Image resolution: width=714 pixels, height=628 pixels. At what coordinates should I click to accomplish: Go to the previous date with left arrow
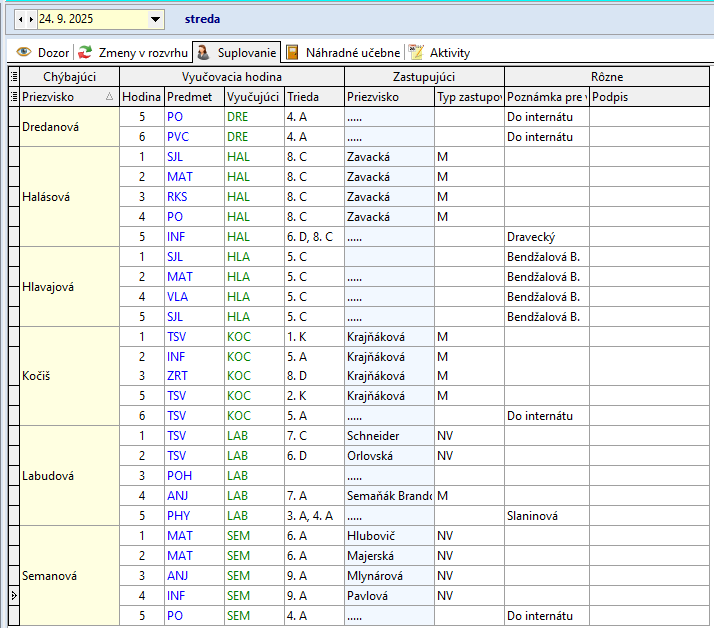pos(21,19)
